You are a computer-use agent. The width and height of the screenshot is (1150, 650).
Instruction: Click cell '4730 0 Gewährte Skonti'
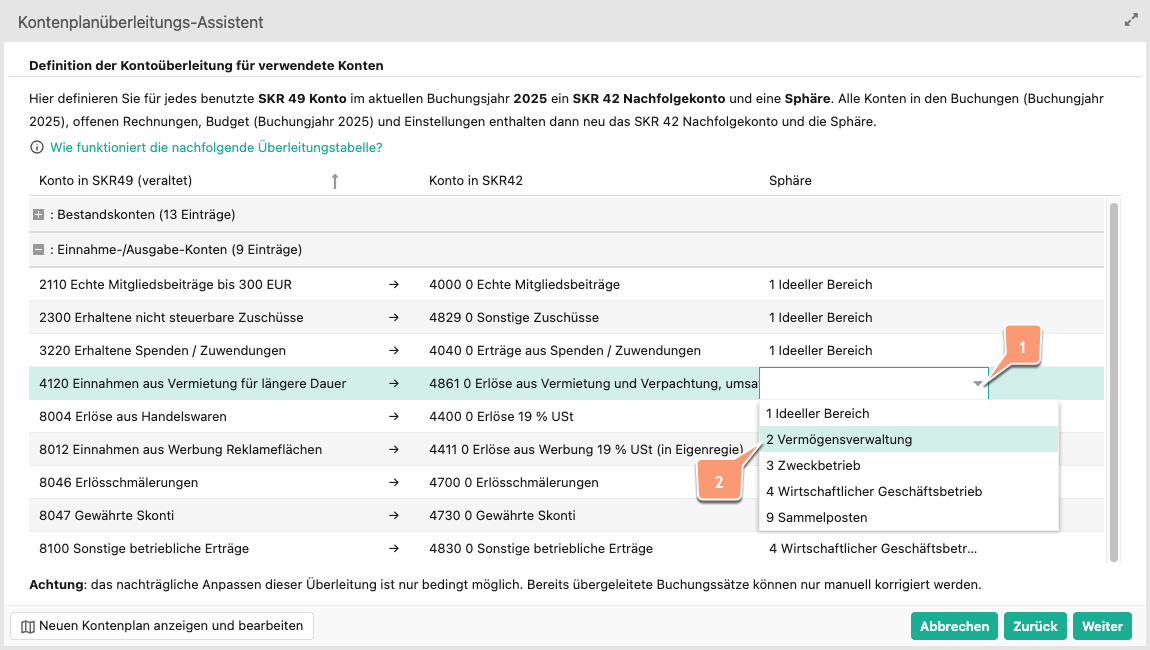click(502, 516)
